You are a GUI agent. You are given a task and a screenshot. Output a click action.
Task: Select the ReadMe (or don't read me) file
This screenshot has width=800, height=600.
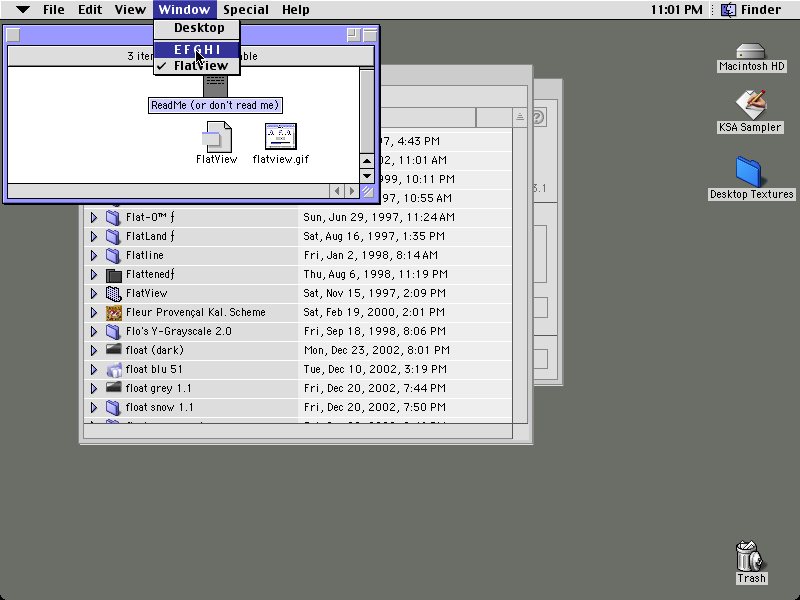[x=215, y=105]
